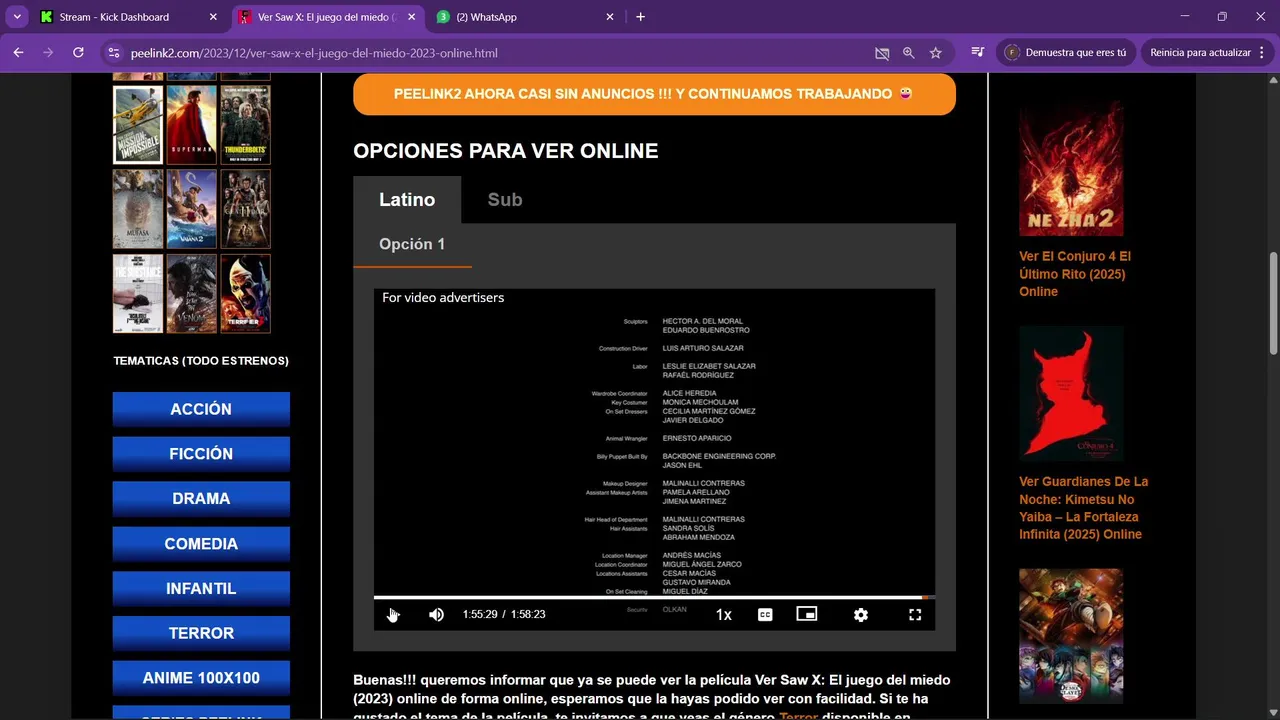The height and width of the screenshot is (720, 1280).
Task: Click the Demon Slayer poster thumbnail
Action: coord(1071,636)
